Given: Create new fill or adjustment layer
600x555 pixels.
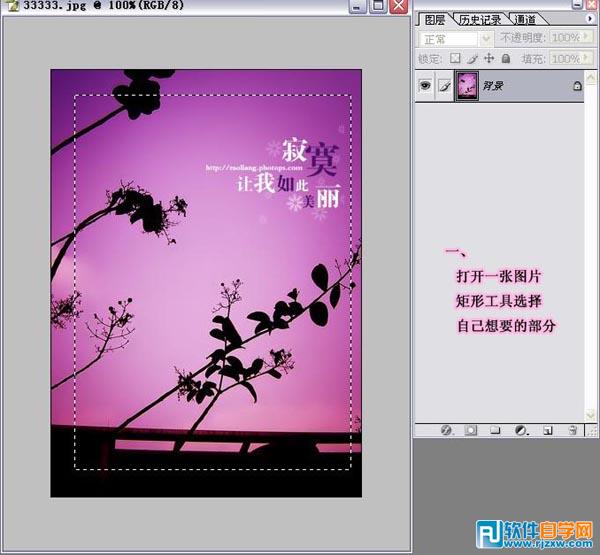Looking at the screenshot, I should pos(521,430).
